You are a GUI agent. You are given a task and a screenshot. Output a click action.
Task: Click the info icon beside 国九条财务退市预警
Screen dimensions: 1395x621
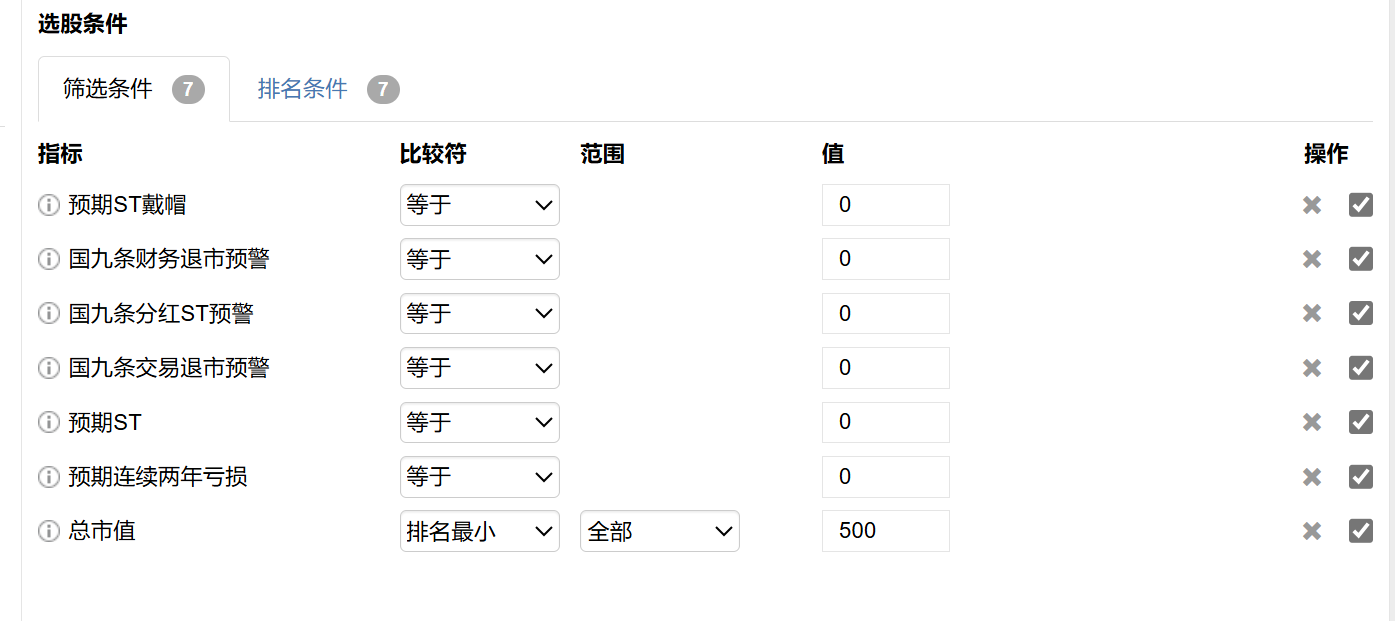click(x=48, y=260)
